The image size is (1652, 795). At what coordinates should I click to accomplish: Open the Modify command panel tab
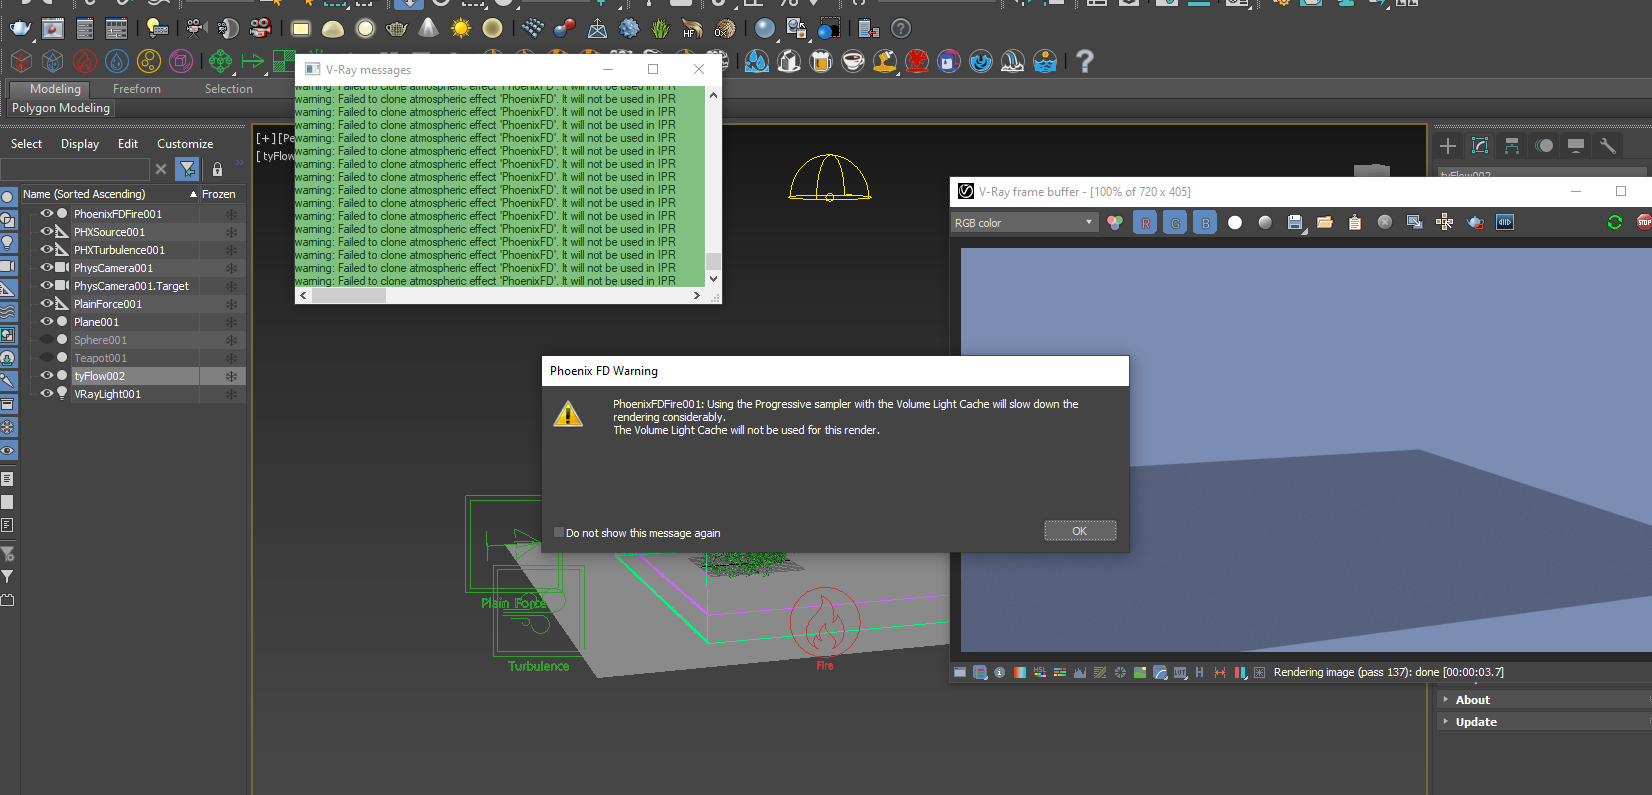coord(1480,146)
